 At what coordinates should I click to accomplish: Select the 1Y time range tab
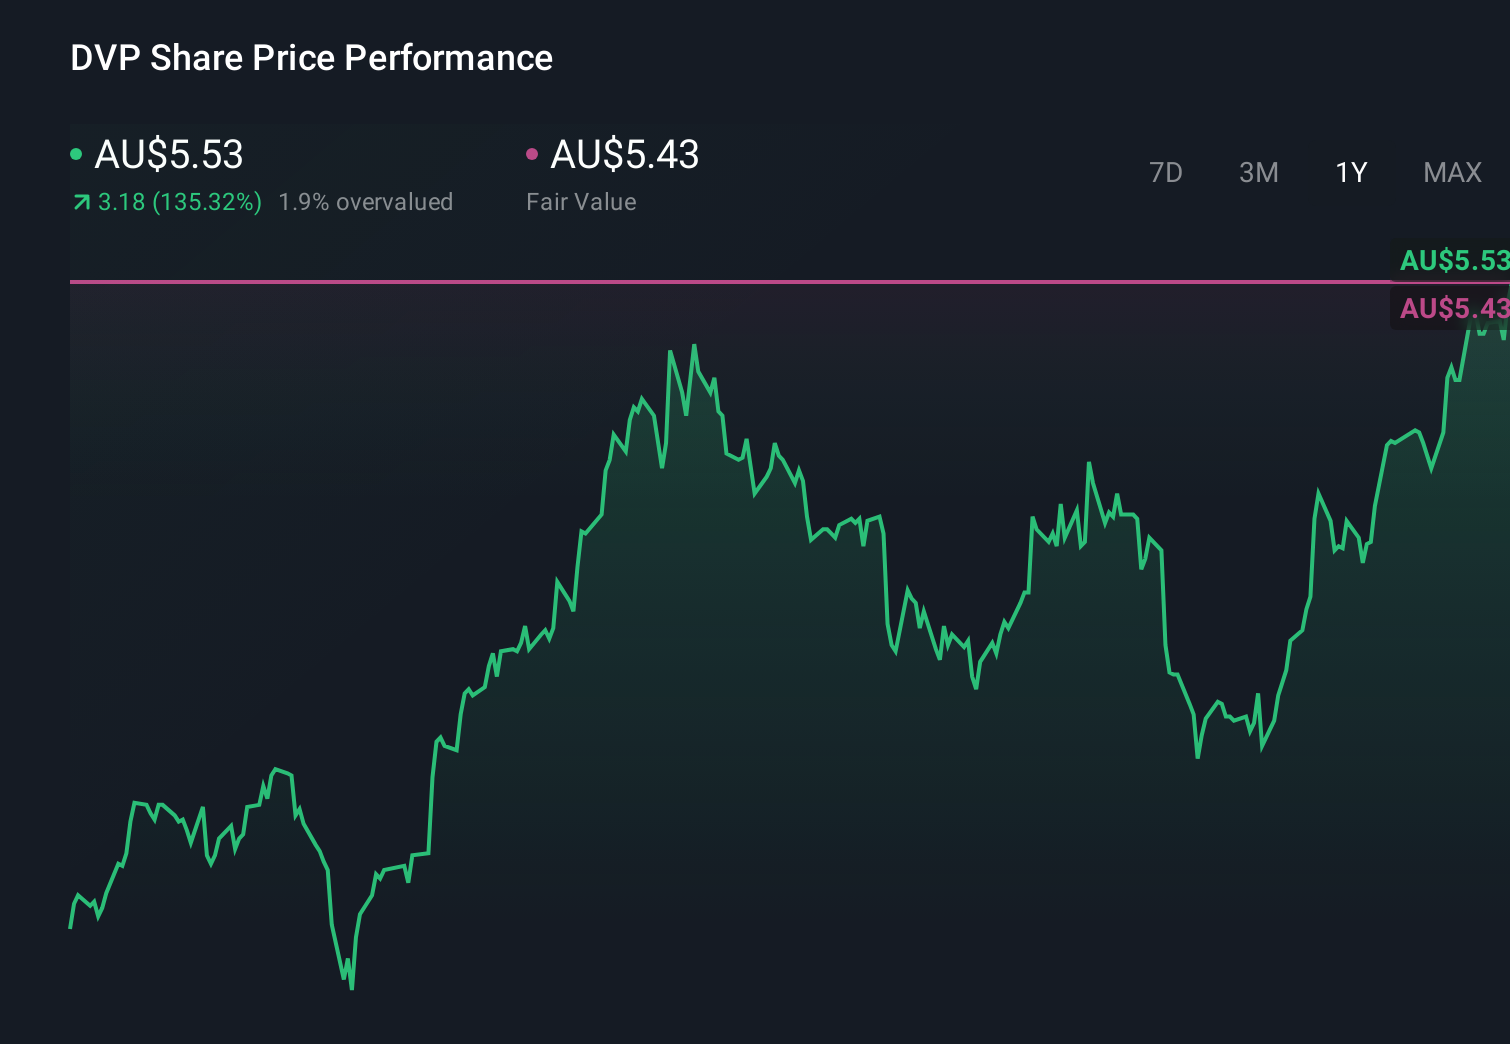click(x=1351, y=173)
